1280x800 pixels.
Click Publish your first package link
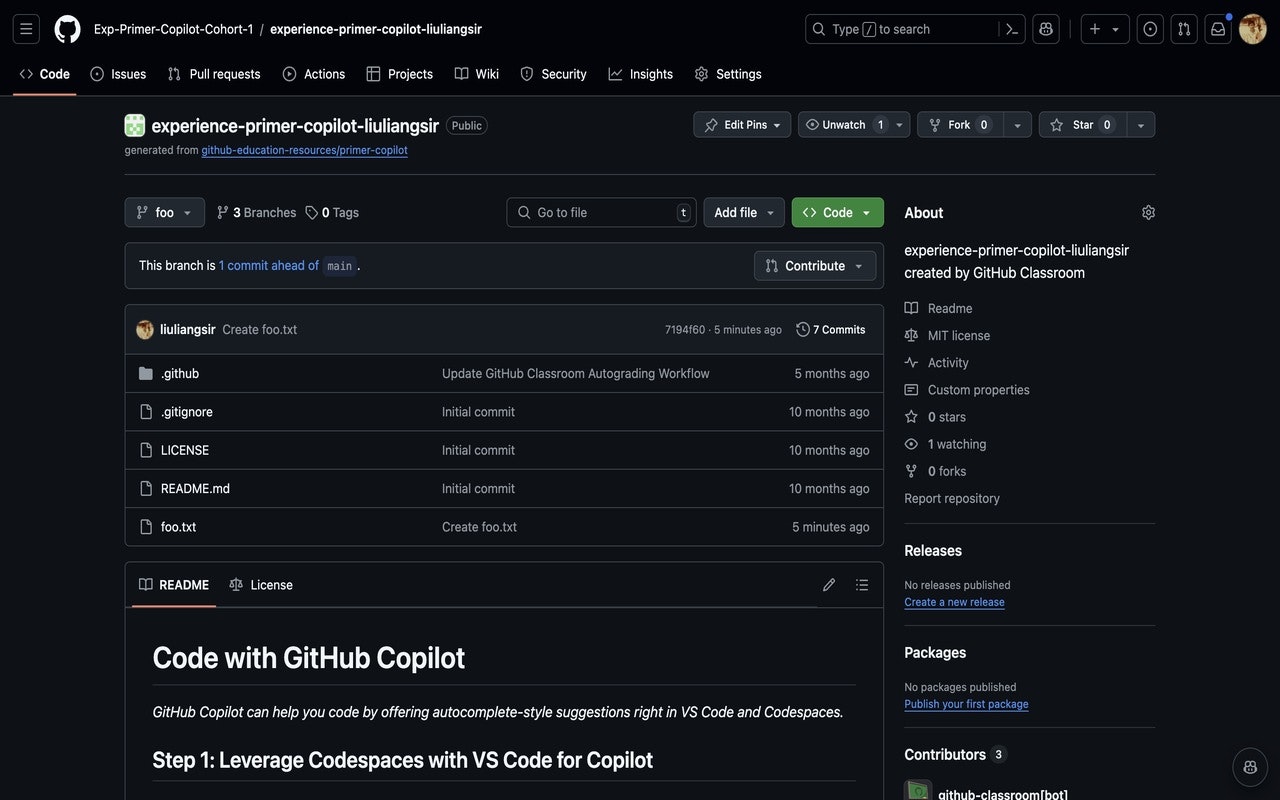pos(966,704)
